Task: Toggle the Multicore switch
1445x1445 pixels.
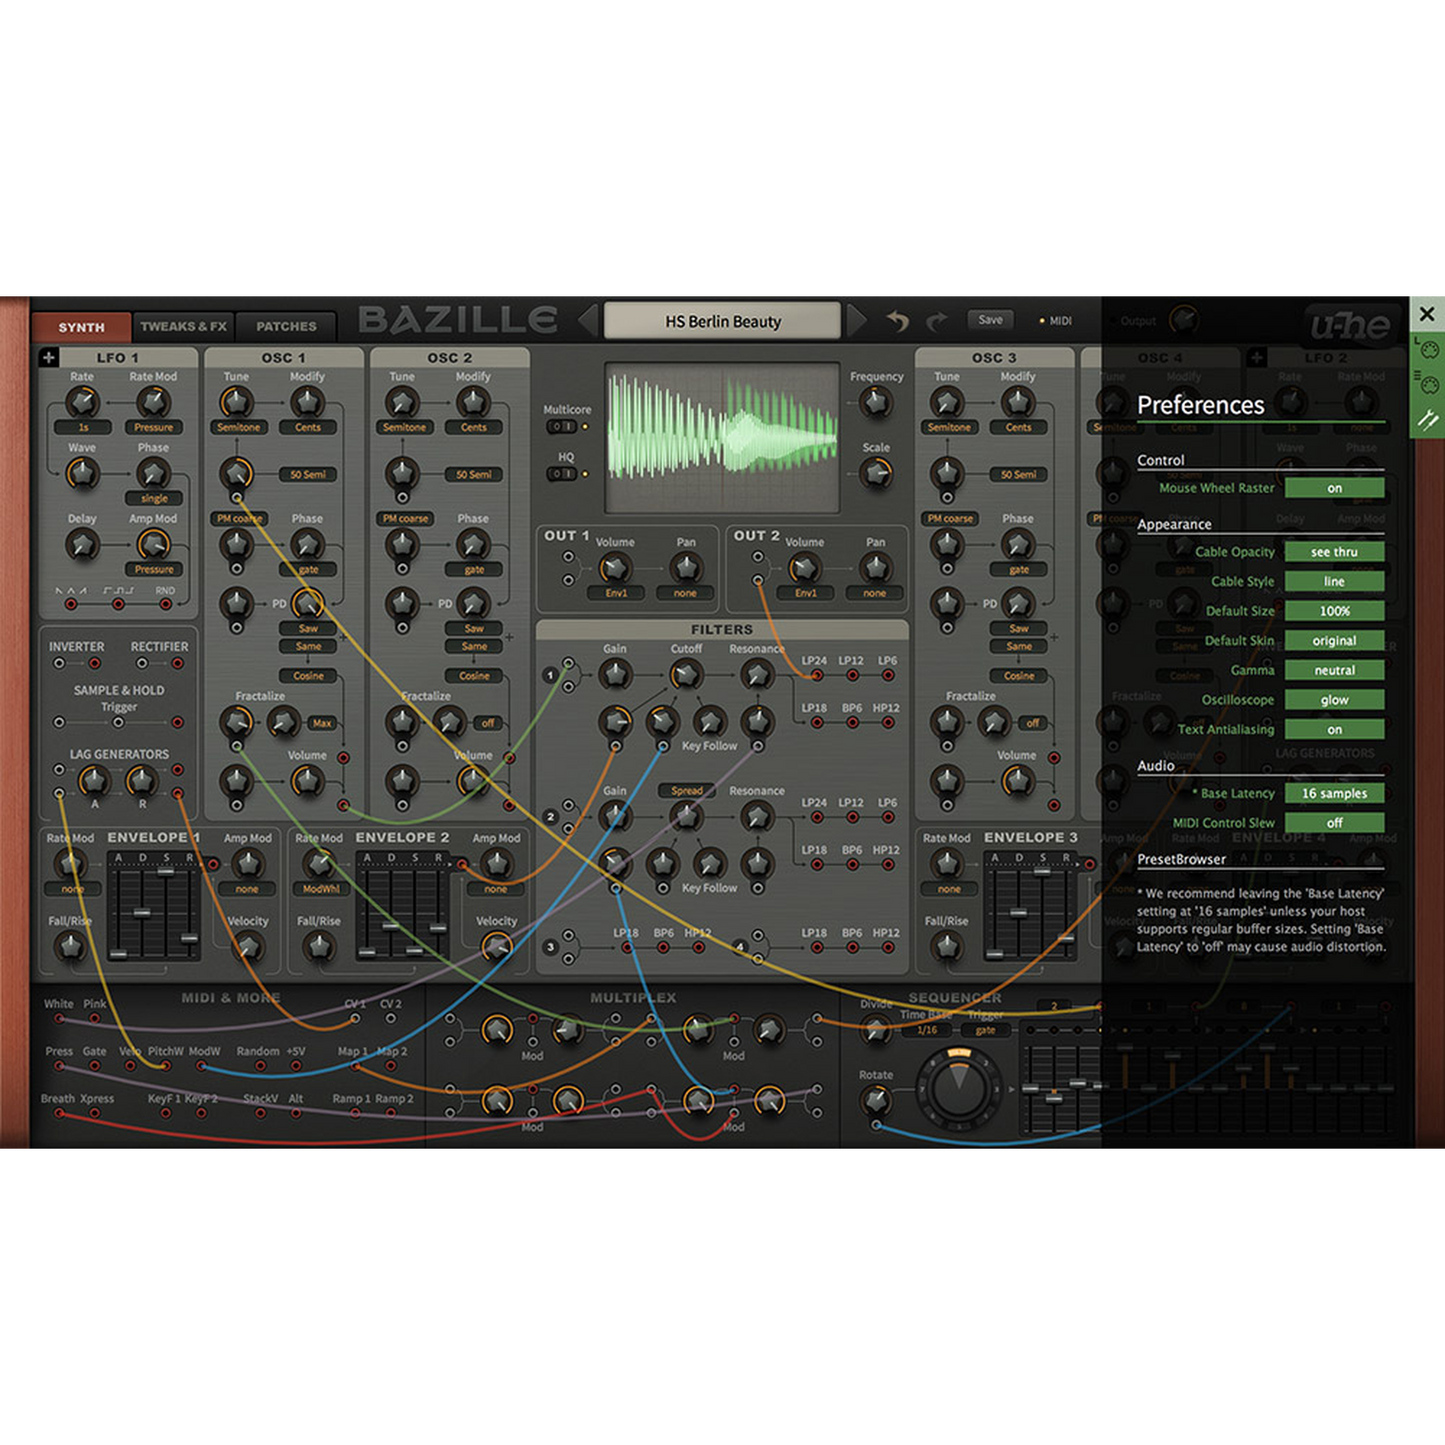Action: pos(562,427)
